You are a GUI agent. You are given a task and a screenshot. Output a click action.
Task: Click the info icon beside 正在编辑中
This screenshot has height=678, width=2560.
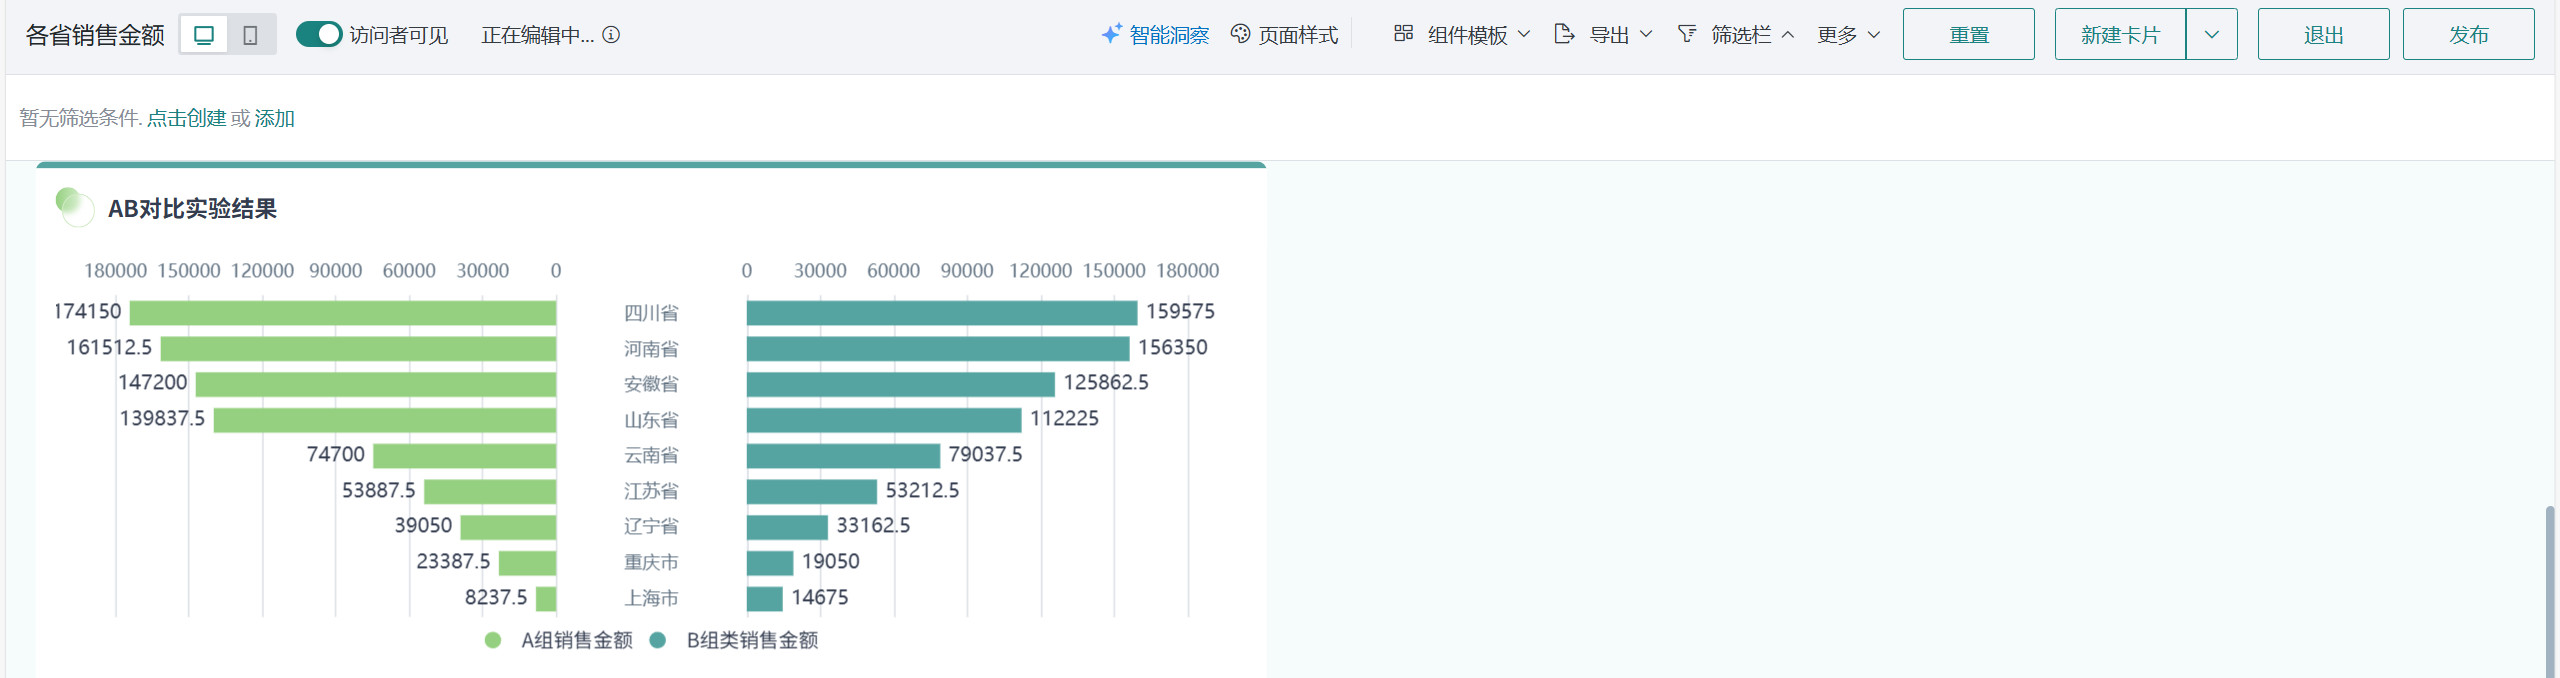coord(611,35)
